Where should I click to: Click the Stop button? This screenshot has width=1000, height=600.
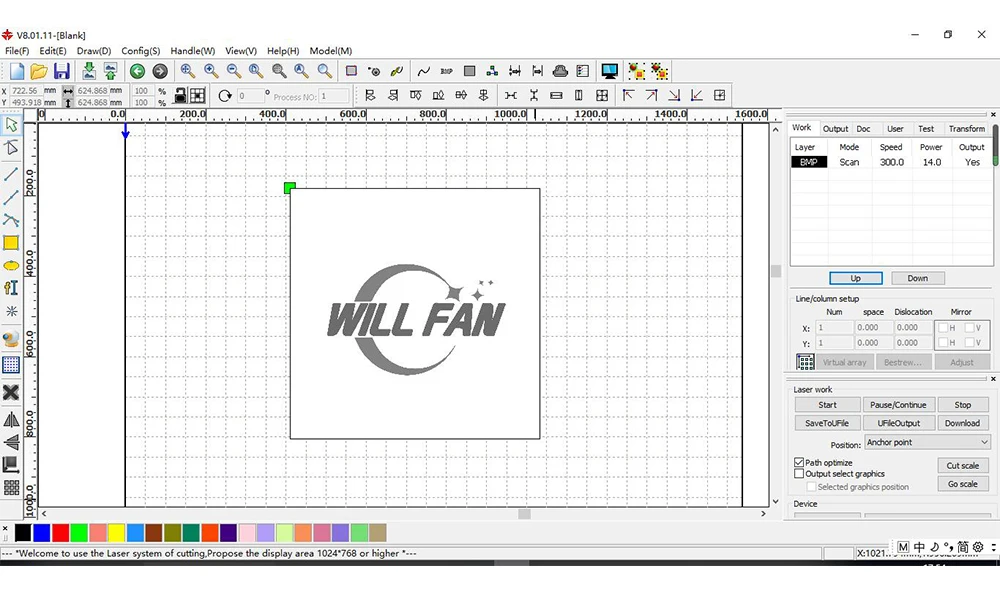[962, 405]
